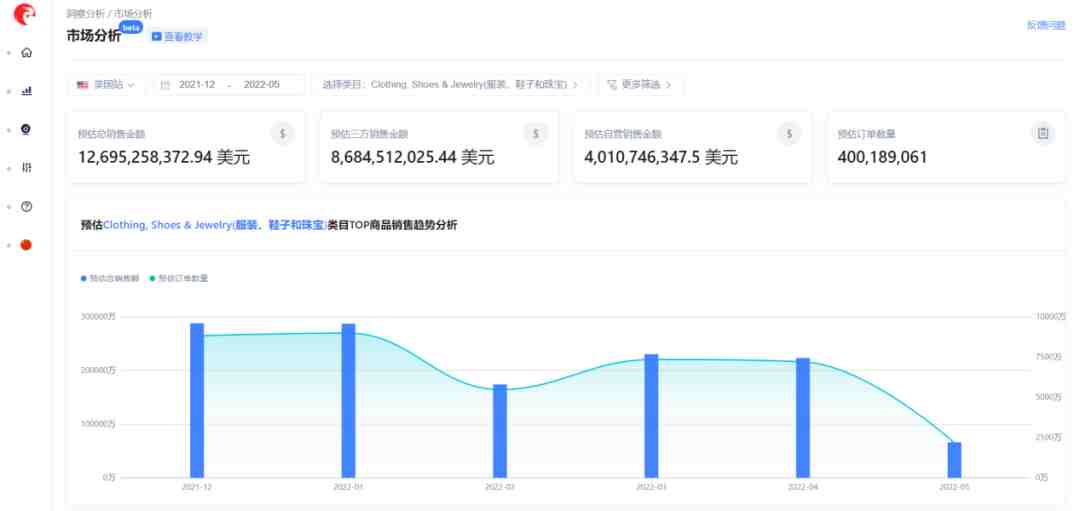Click the feedback link at top right
The width and height of the screenshot is (1080, 511).
tap(1046, 25)
